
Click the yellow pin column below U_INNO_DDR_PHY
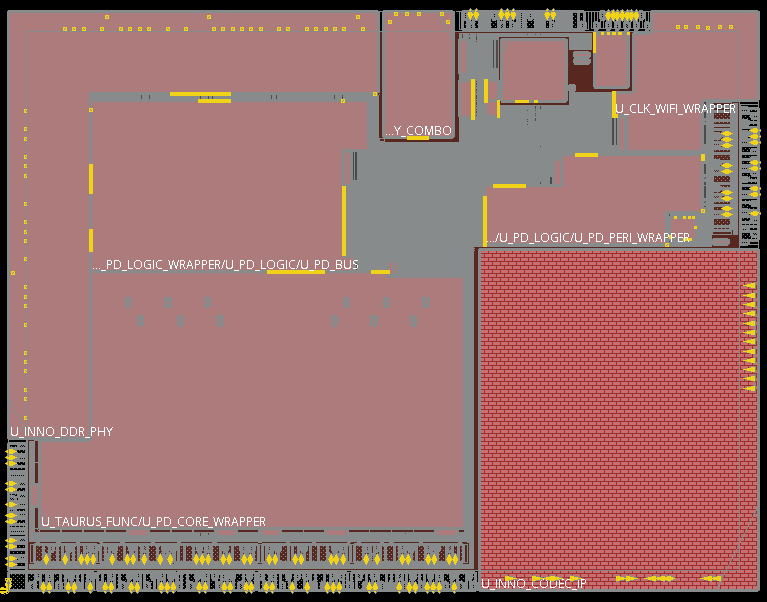(x=12, y=500)
